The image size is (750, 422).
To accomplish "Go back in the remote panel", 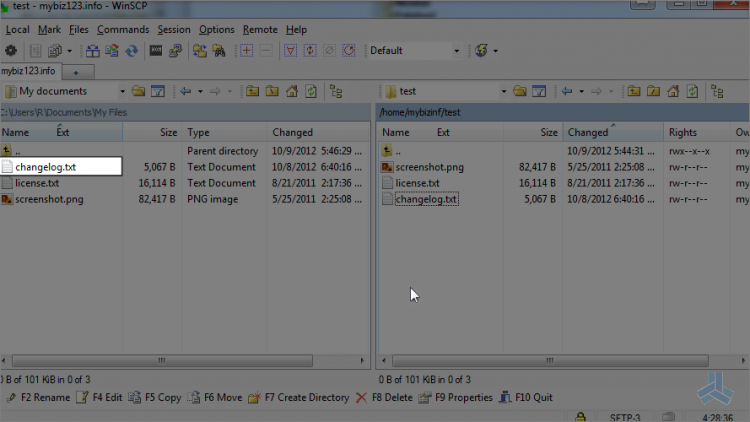I will click(x=567, y=91).
